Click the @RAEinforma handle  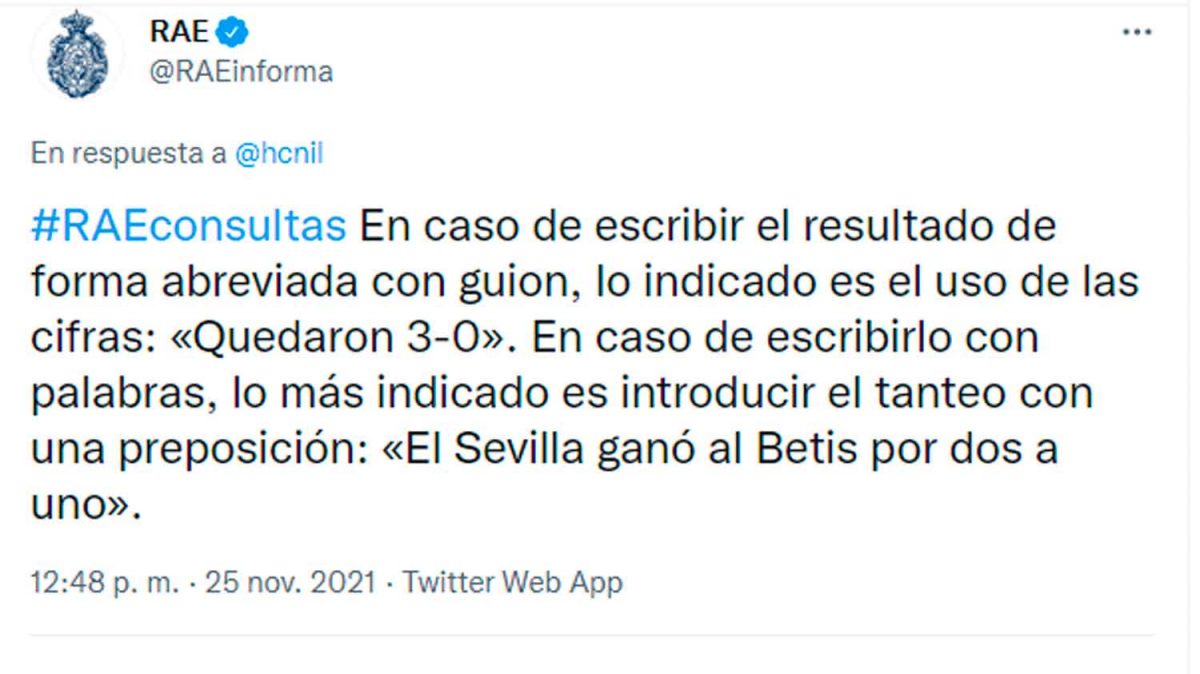click(x=241, y=72)
